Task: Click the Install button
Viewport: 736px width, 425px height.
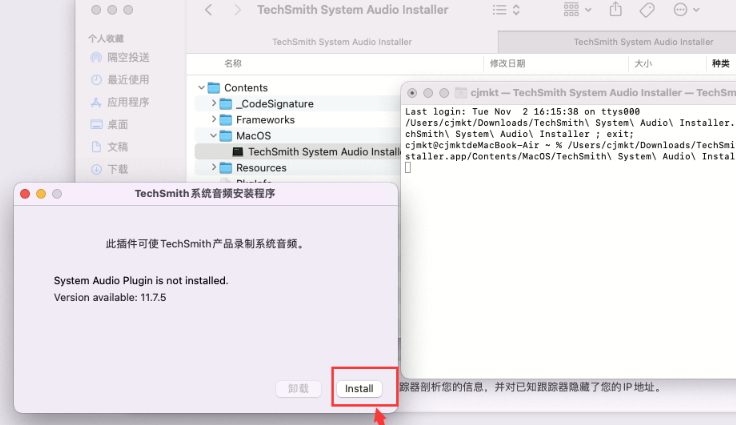Action: click(x=359, y=388)
